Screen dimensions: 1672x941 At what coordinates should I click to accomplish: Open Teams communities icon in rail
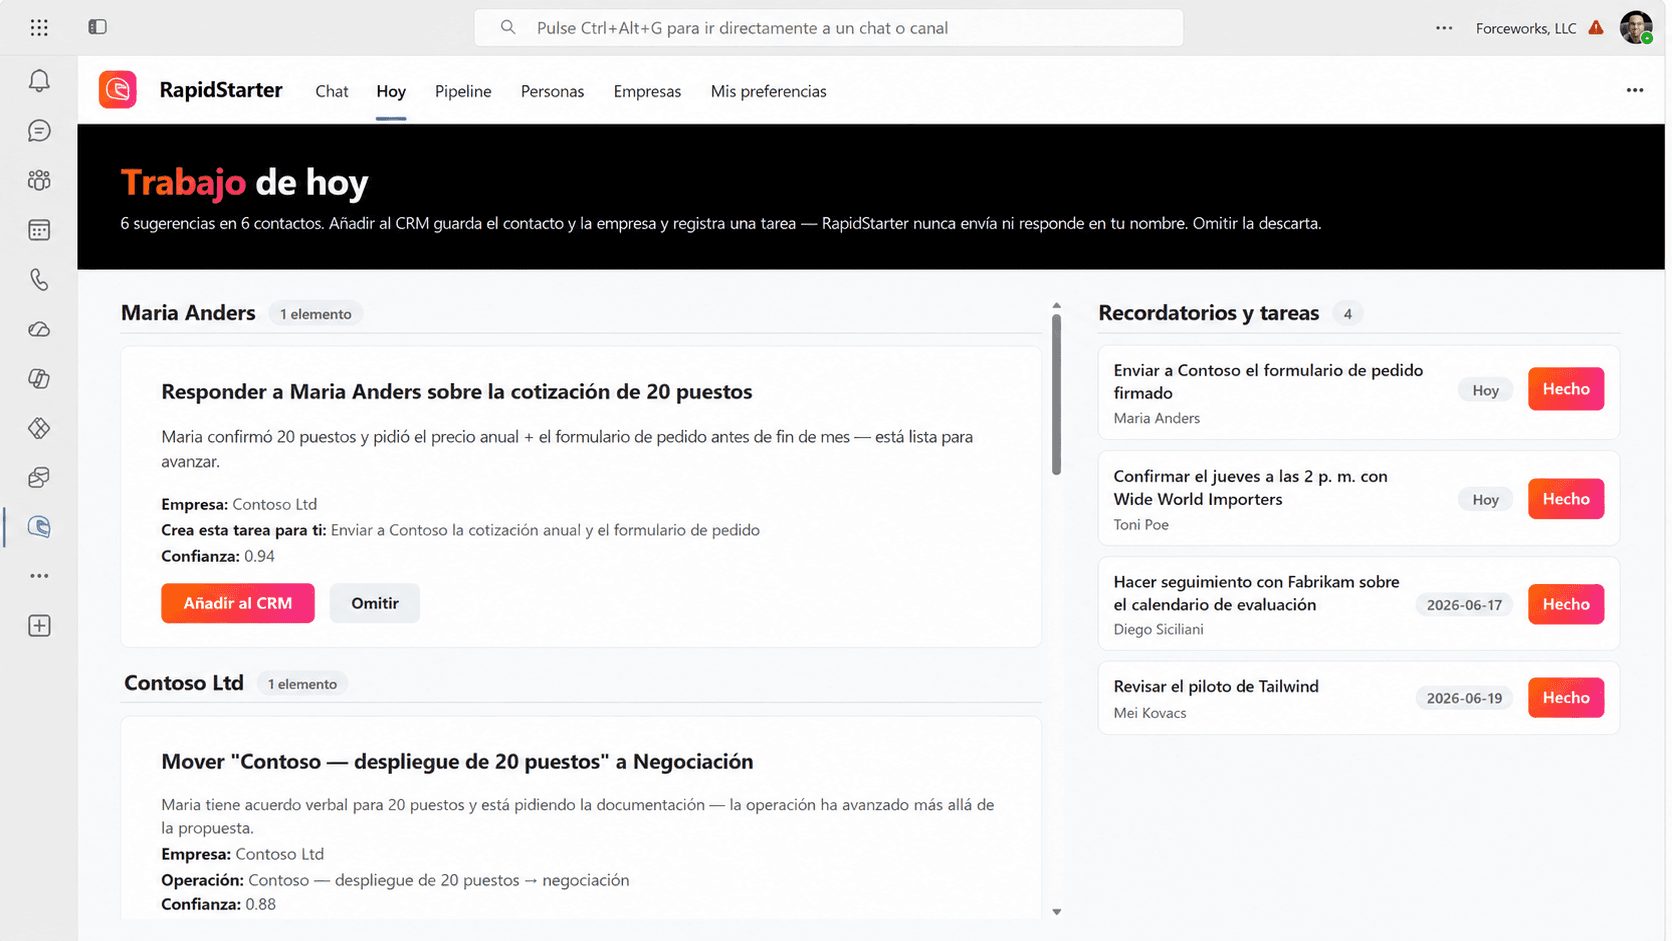39,180
